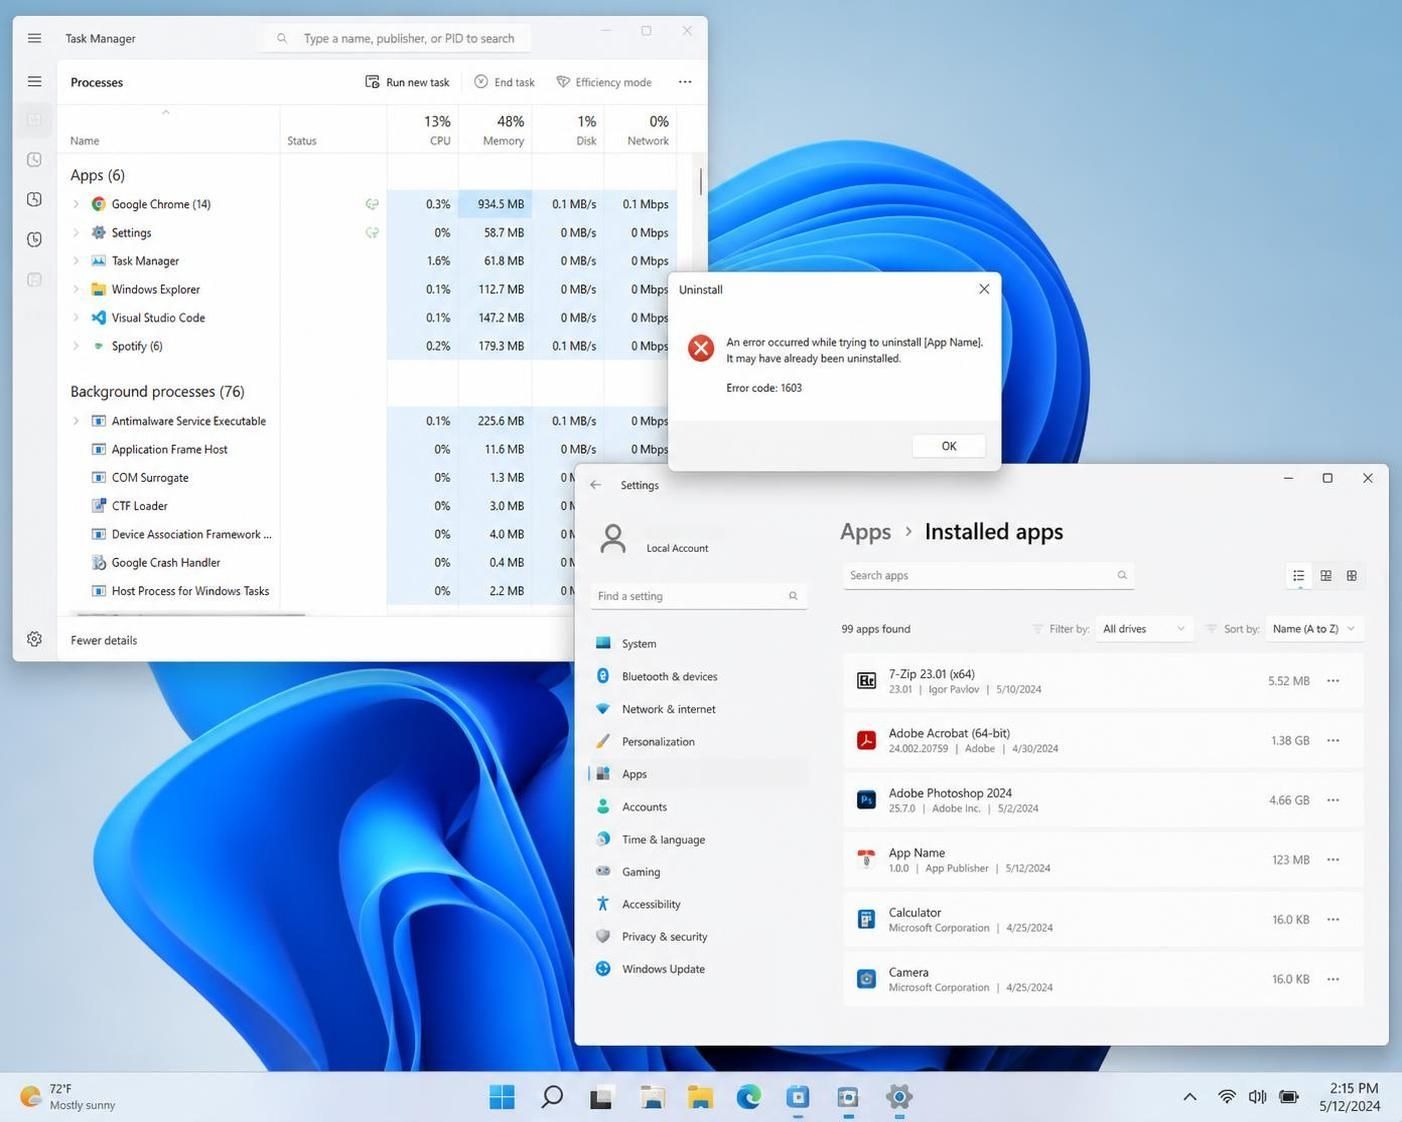Click the Spotify process icon
This screenshot has height=1122, width=1402.
pyautogui.click(x=98, y=346)
